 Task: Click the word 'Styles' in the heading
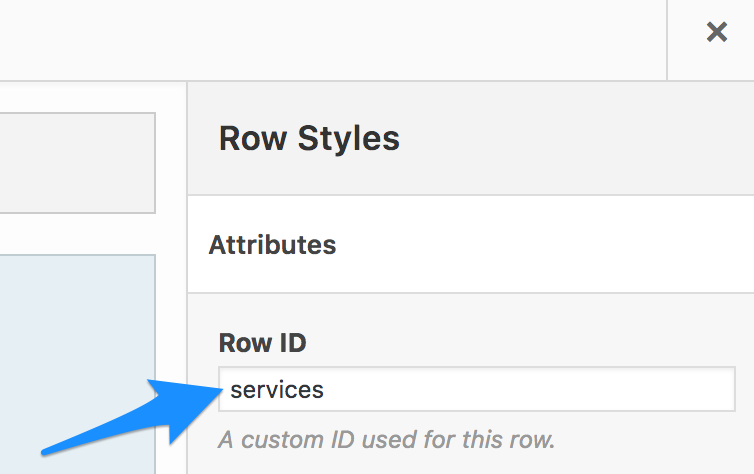[x=349, y=139]
